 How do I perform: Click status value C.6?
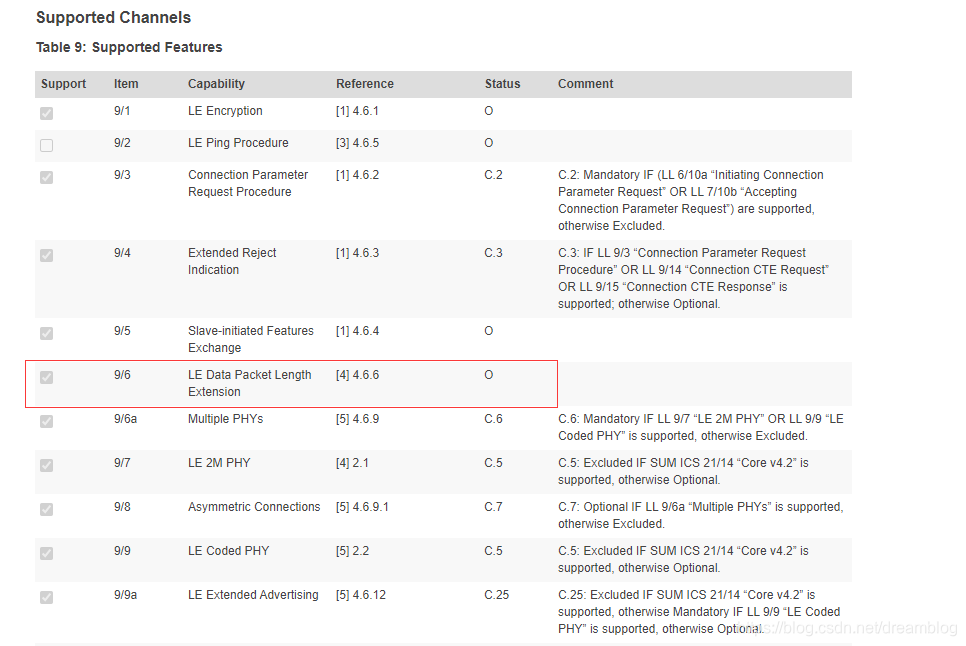click(493, 419)
